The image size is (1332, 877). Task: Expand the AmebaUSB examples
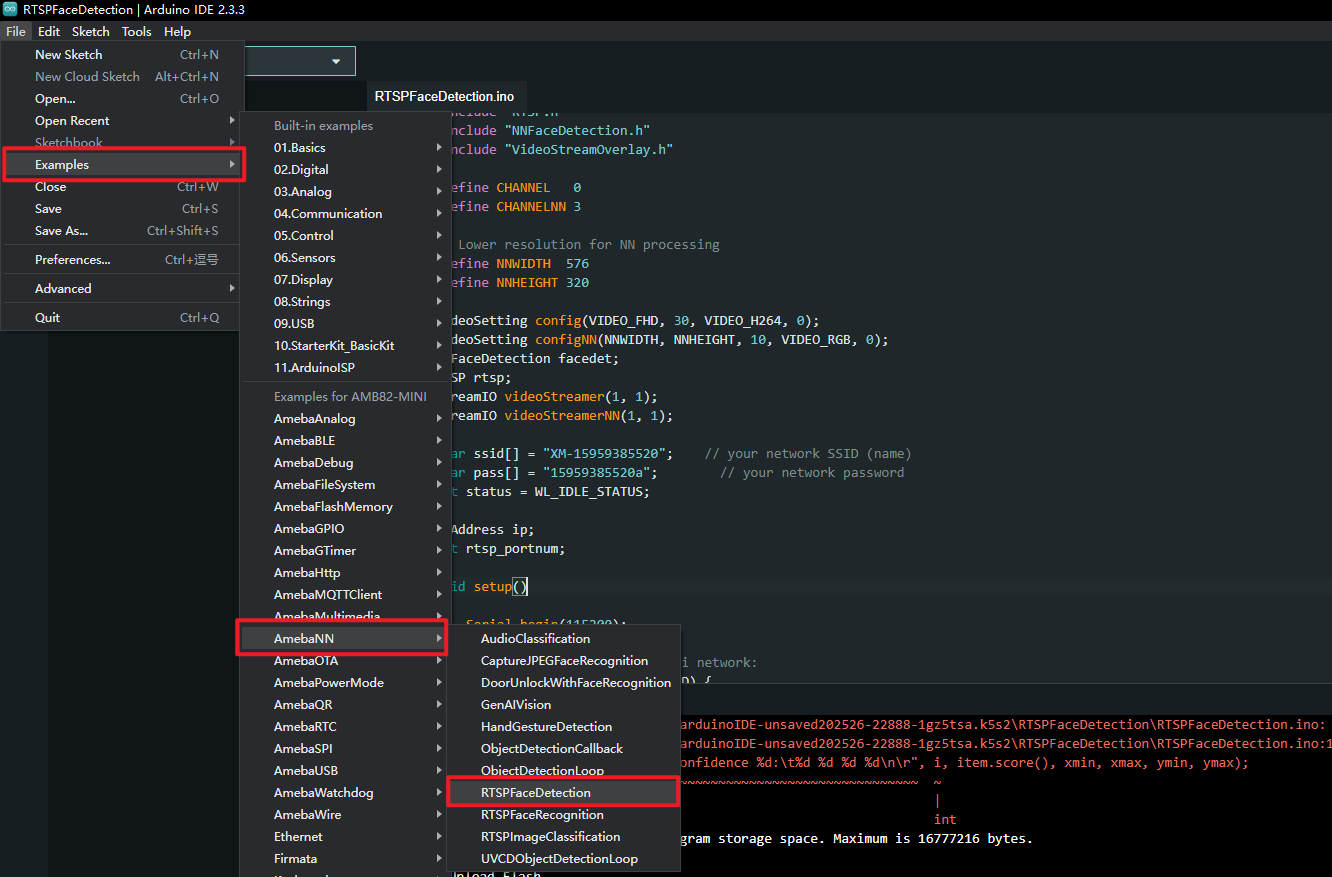pyautogui.click(x=345, y=771)
